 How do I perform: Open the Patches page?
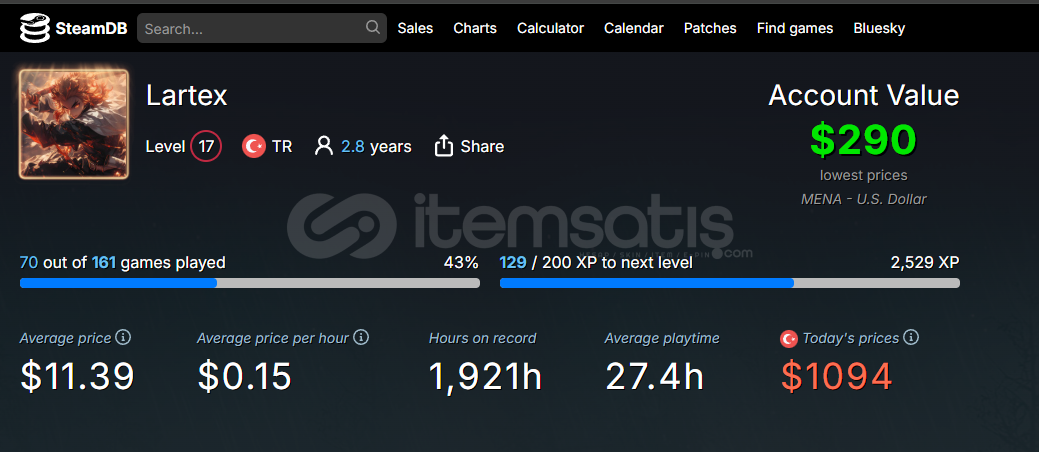710,28
